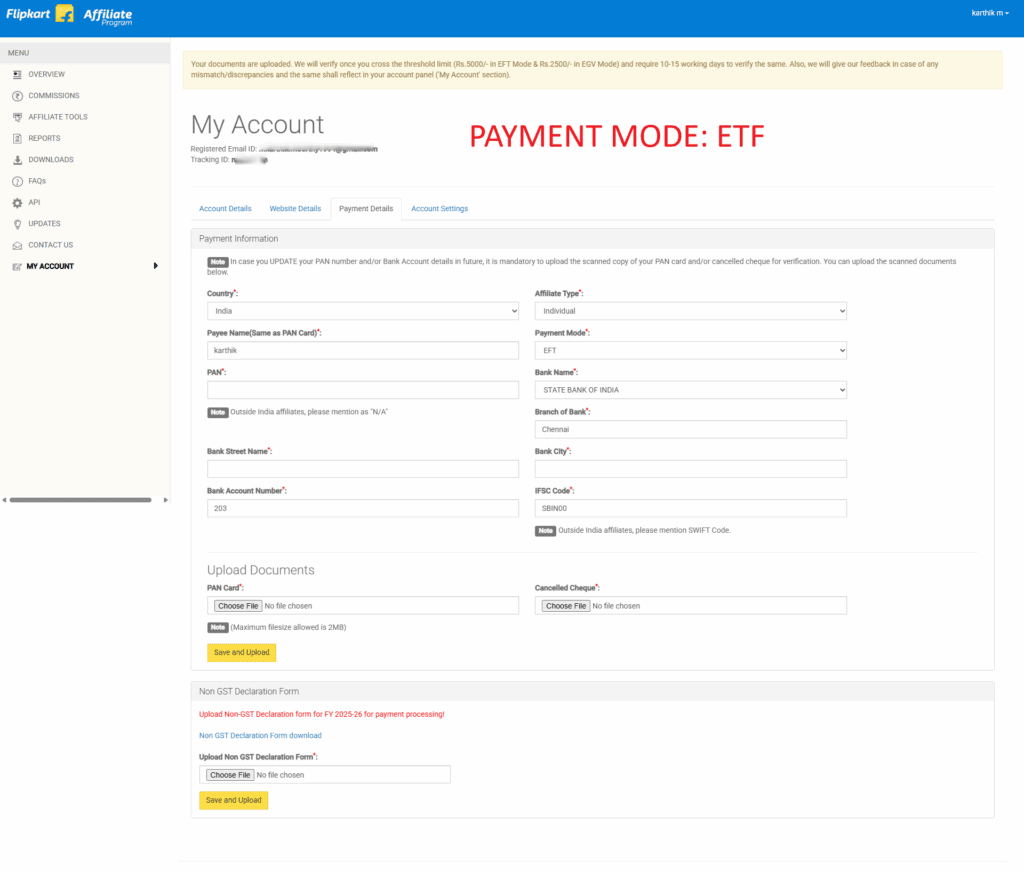Open the karthik m user dropdown
The height and width of the screenshot is (872, 1024).
coord(990,13)
